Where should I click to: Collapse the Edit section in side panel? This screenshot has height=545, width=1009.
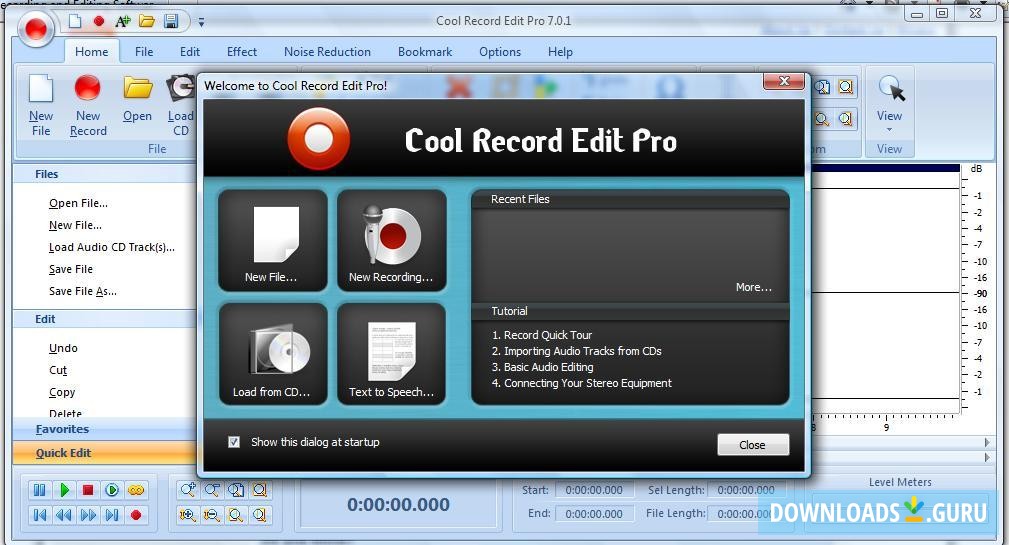point(104,319)
